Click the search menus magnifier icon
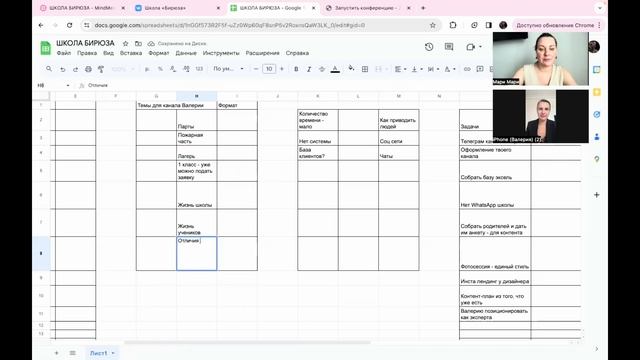 coord(49,69)
